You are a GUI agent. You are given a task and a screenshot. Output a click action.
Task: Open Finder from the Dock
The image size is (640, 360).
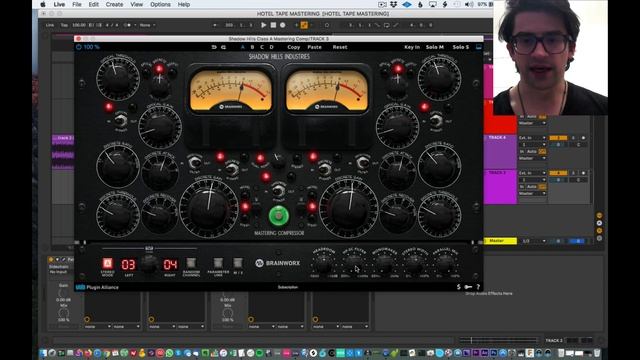43,353
